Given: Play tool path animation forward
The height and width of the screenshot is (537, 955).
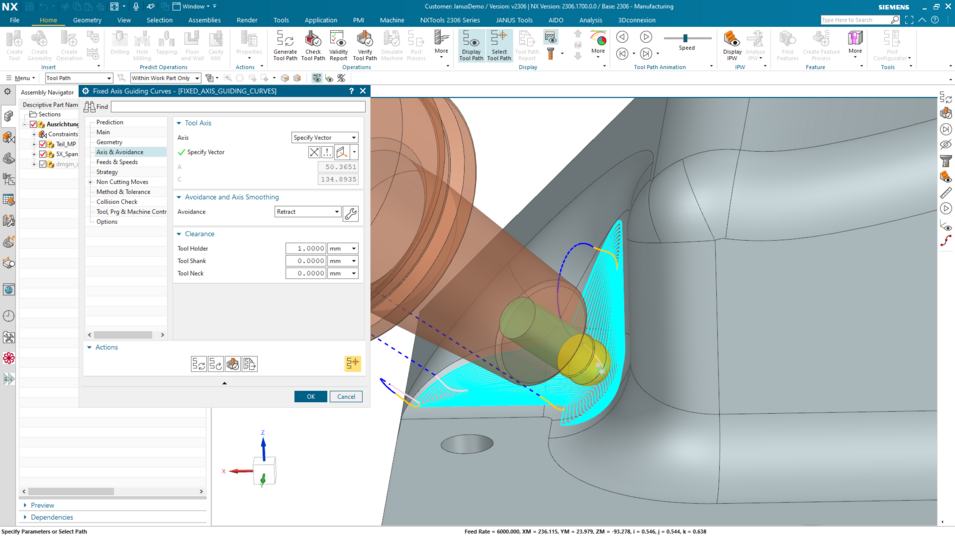Looking at the screenshot, I should (646, 37).
